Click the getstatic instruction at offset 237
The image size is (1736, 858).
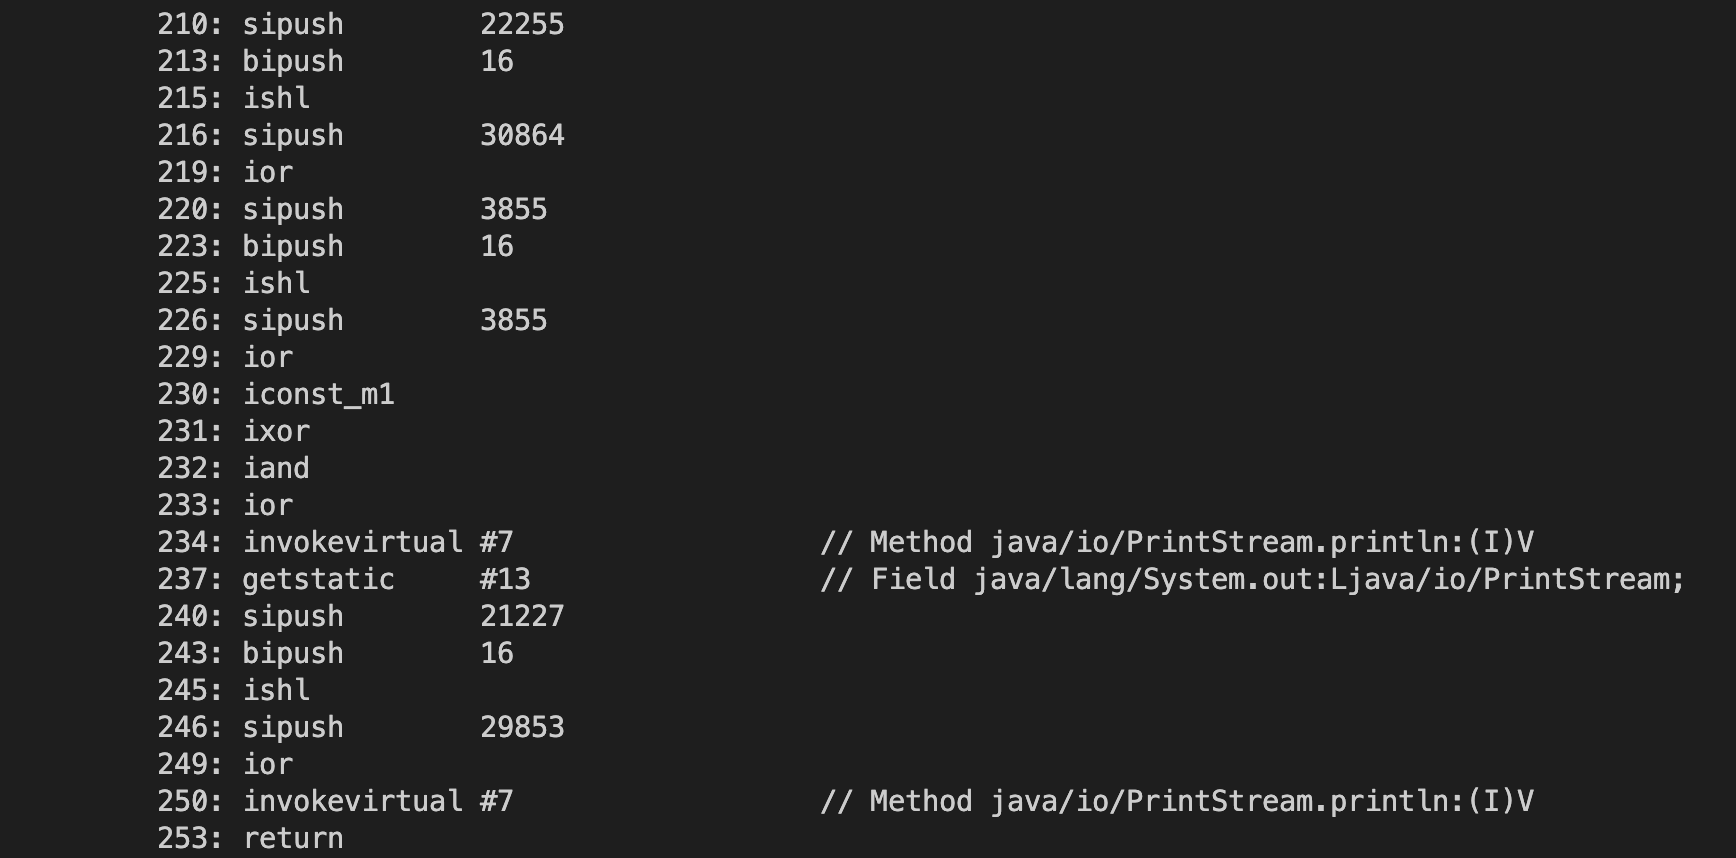point(319,579)
